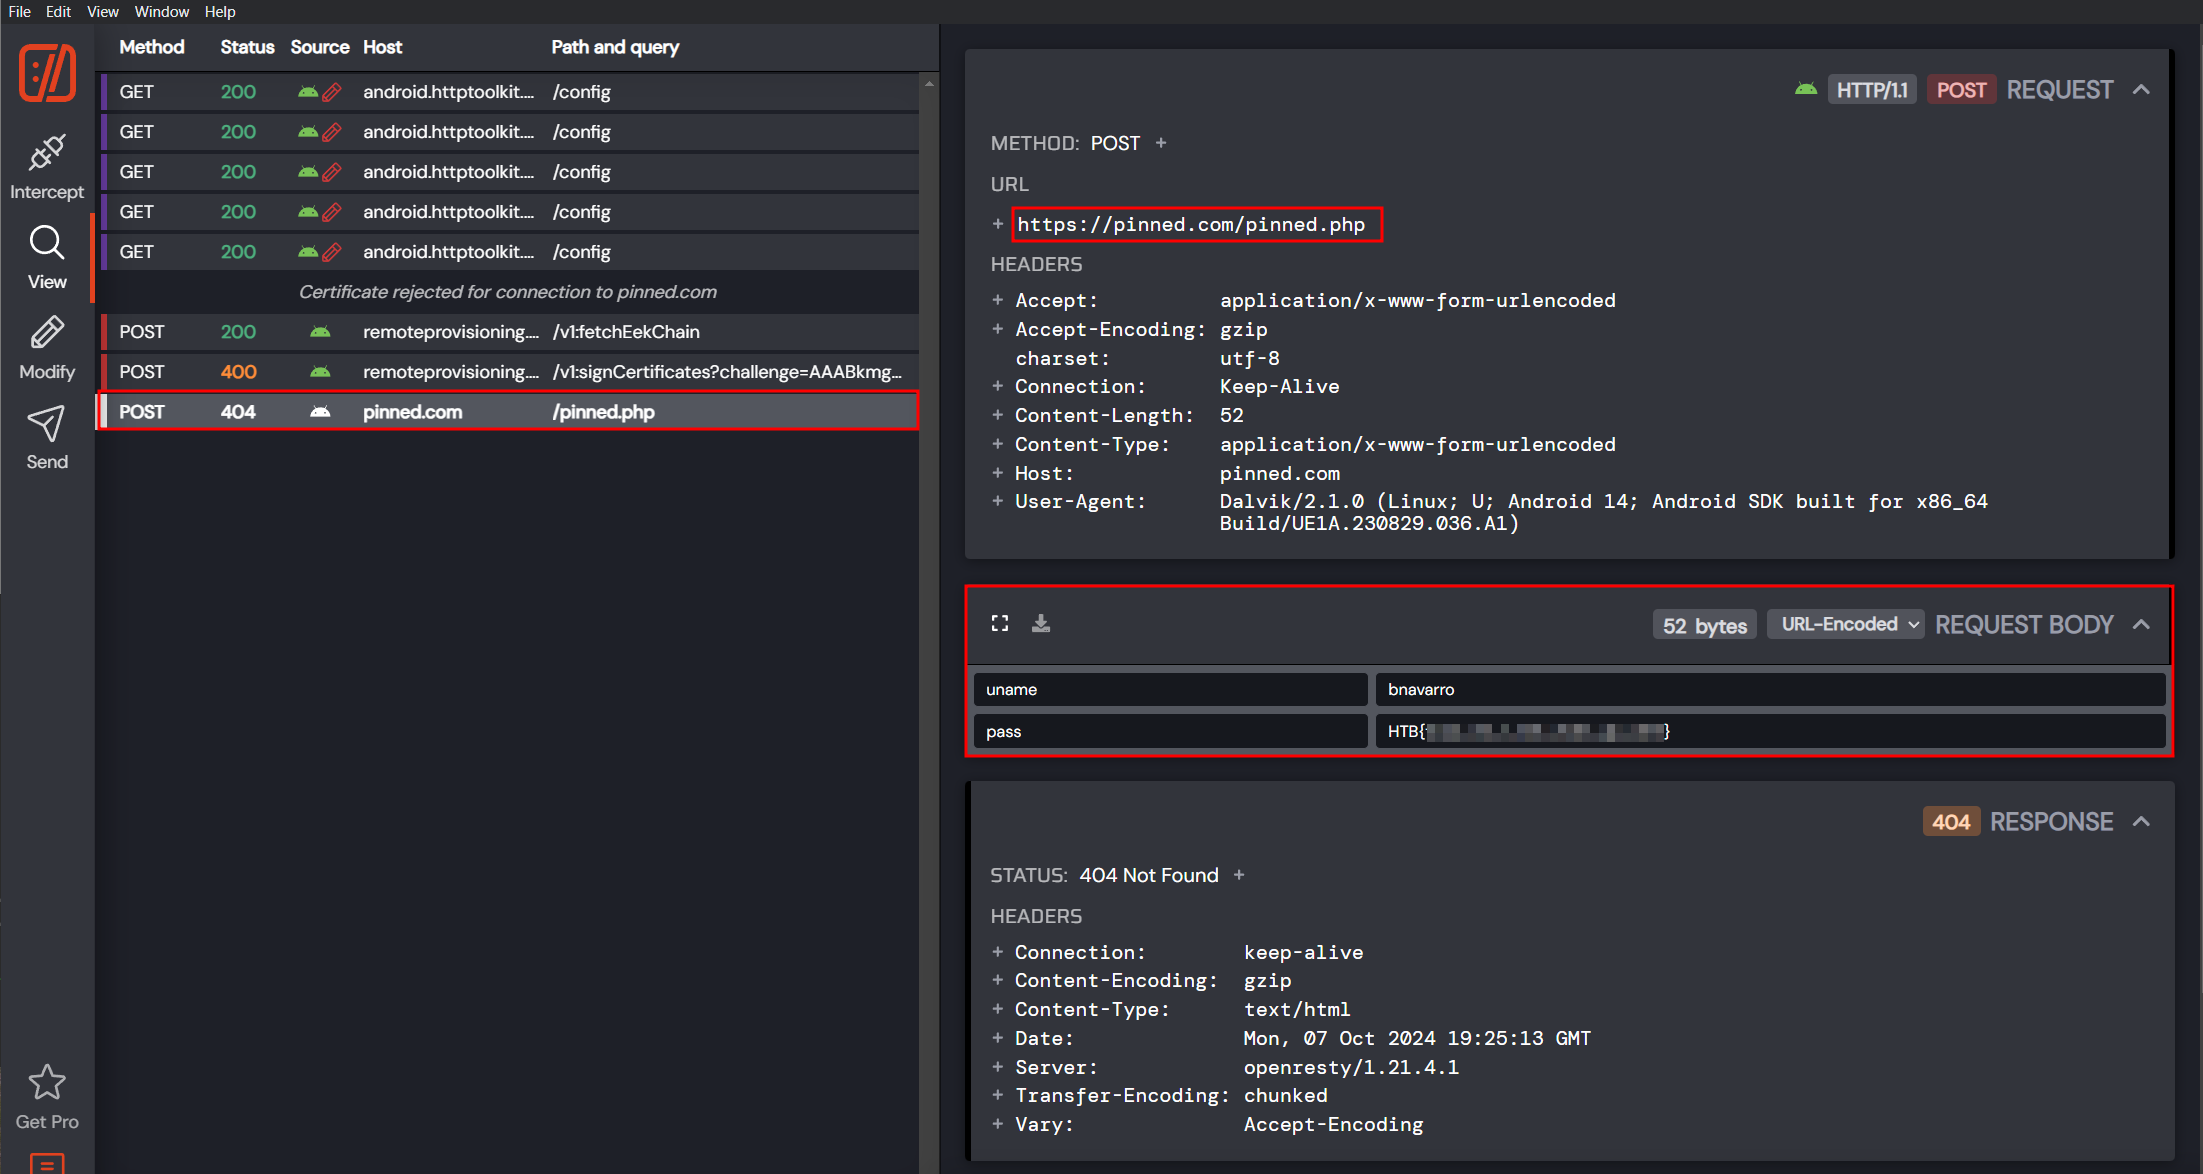Open the Help menu
2203x1174 pixels.
[220, 12]
